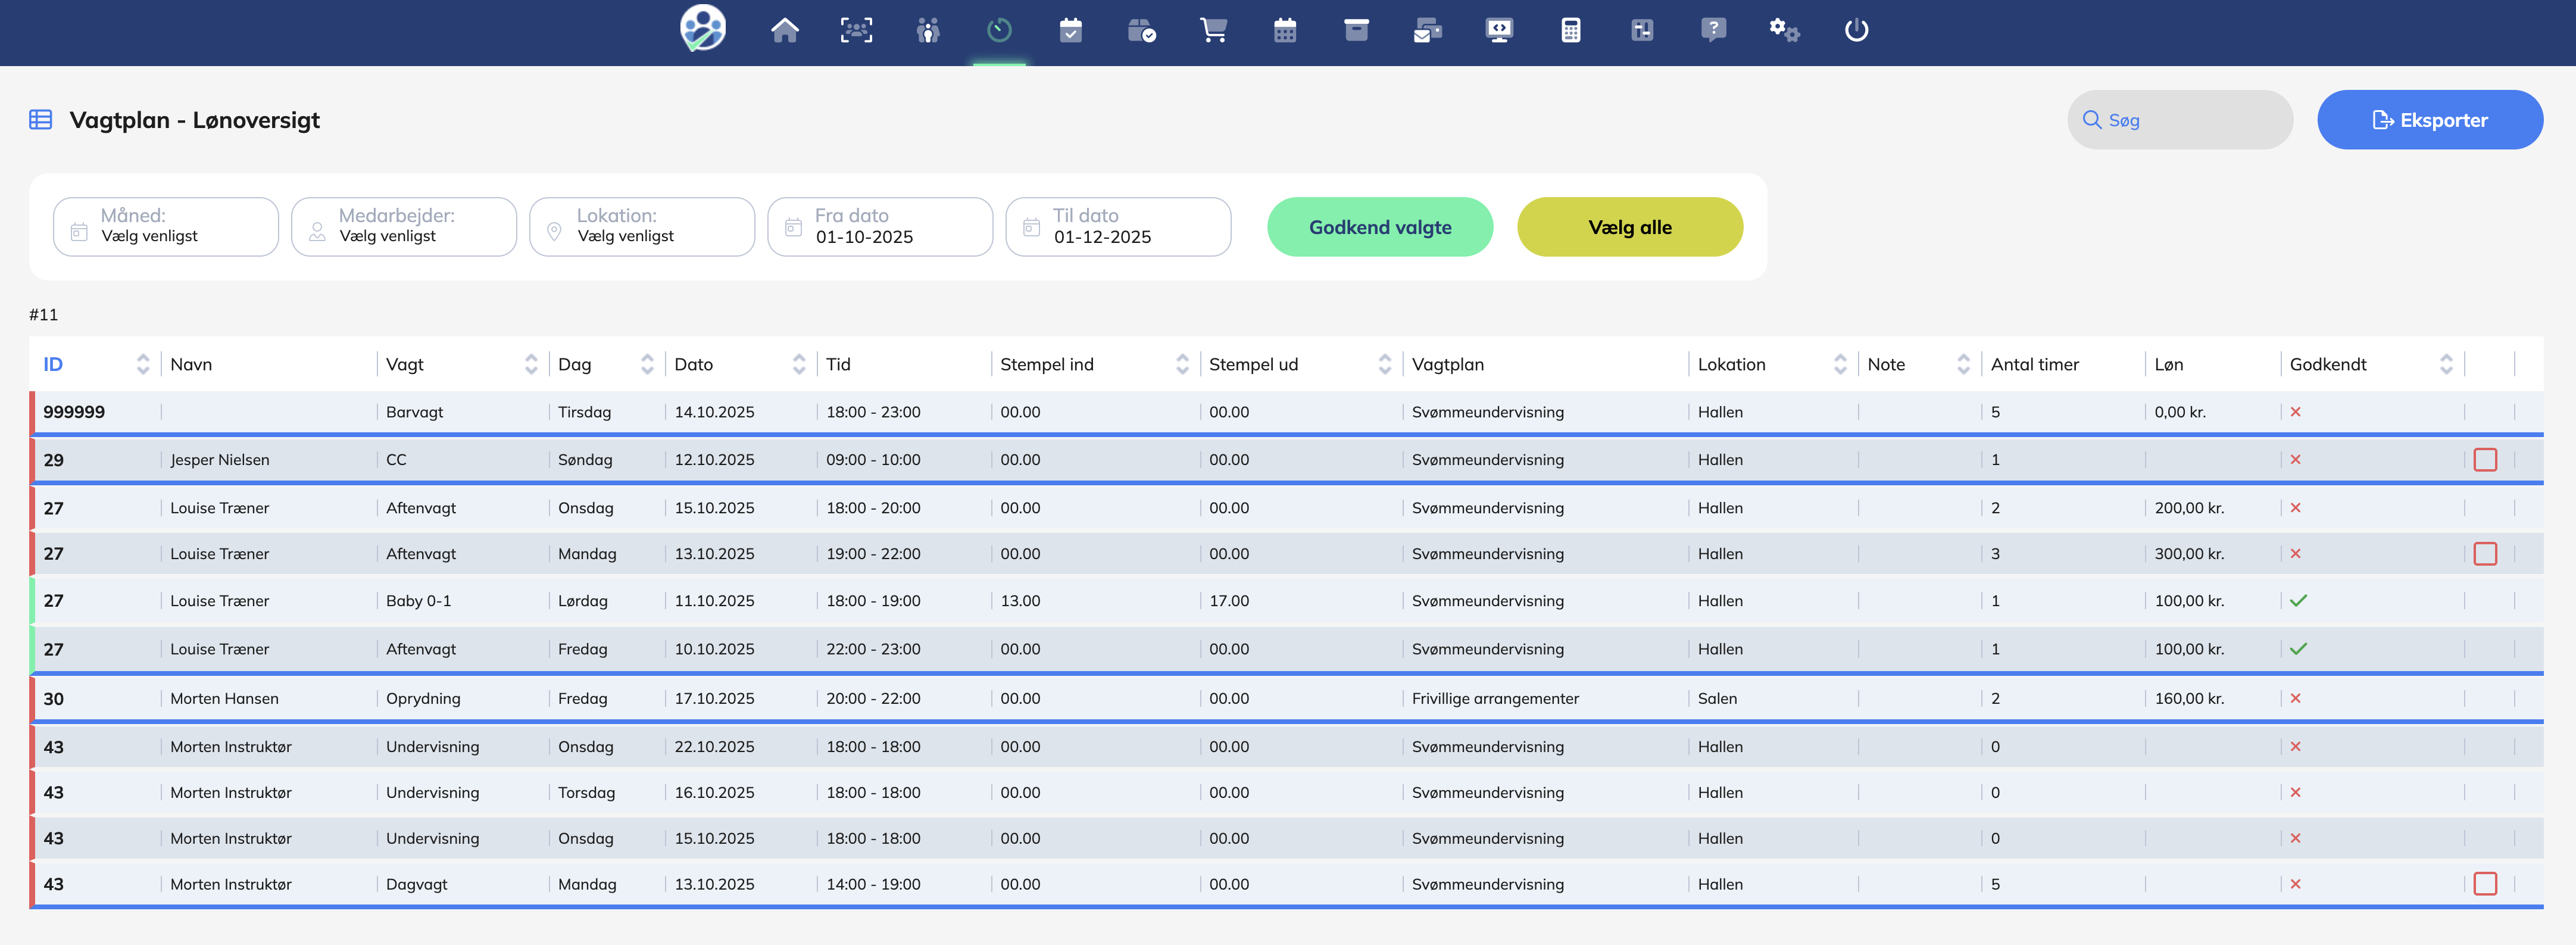The image size is (2576, 945).
Task: Sort by the Godkendt column header
Action: click(x=2327, y=365)
